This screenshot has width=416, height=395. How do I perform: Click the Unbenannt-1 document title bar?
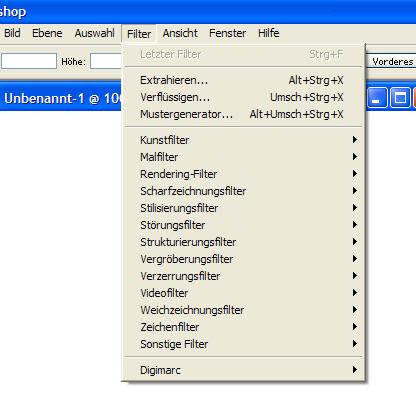pos(62,98)
